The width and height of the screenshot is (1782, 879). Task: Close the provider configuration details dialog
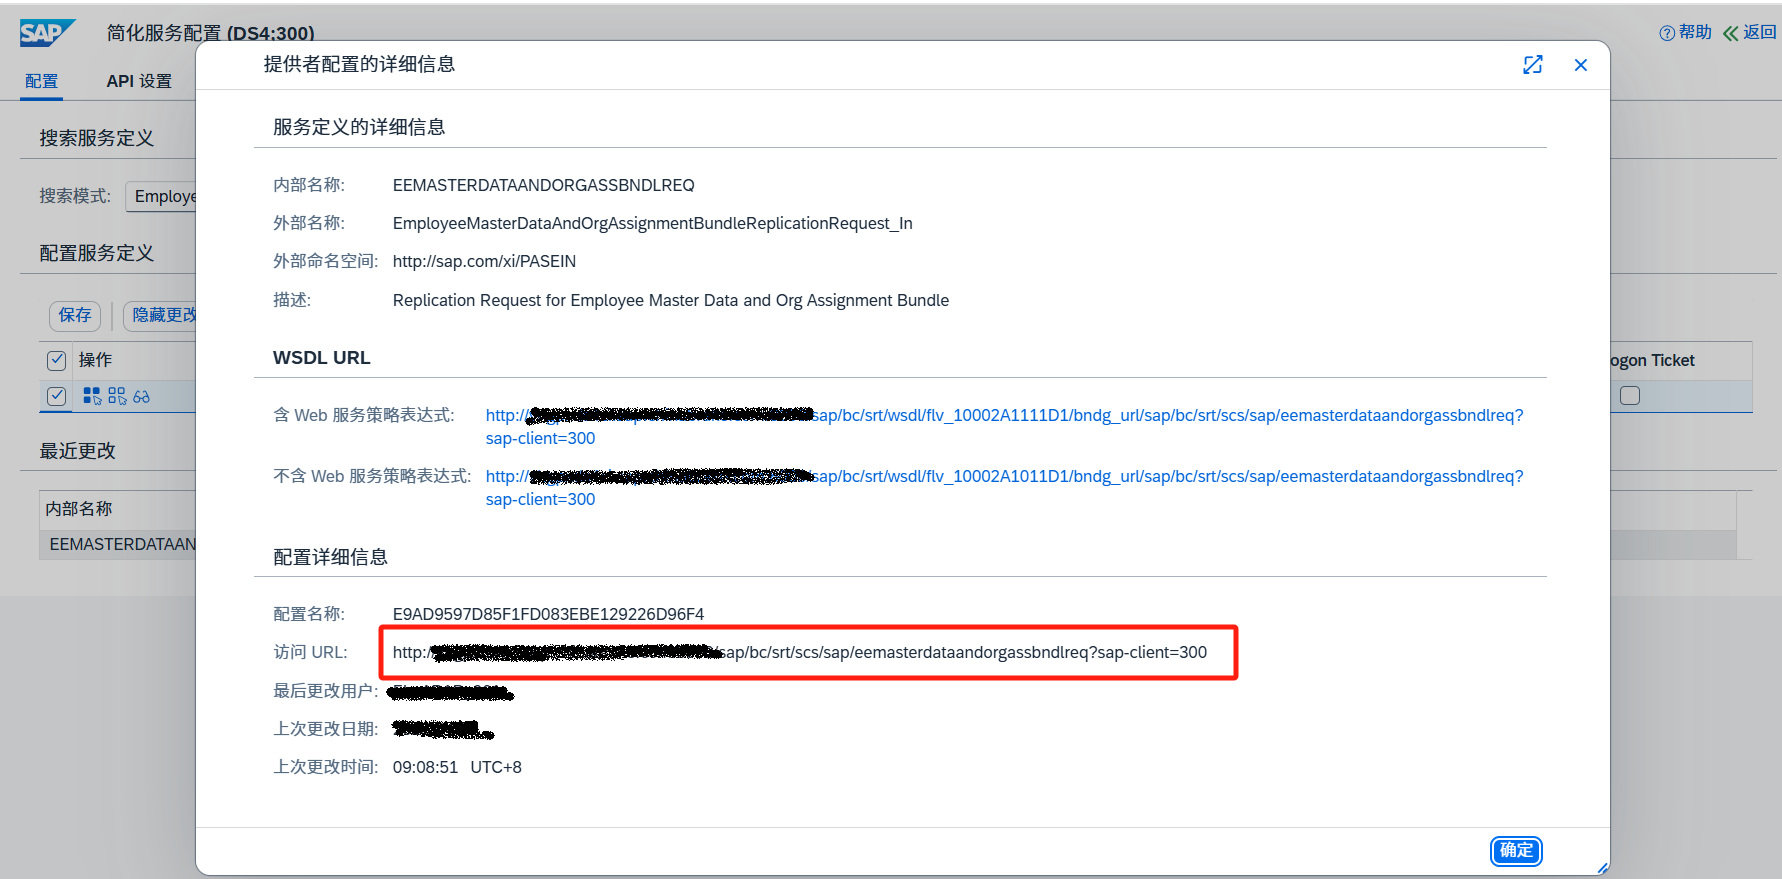coord(1580,65)
